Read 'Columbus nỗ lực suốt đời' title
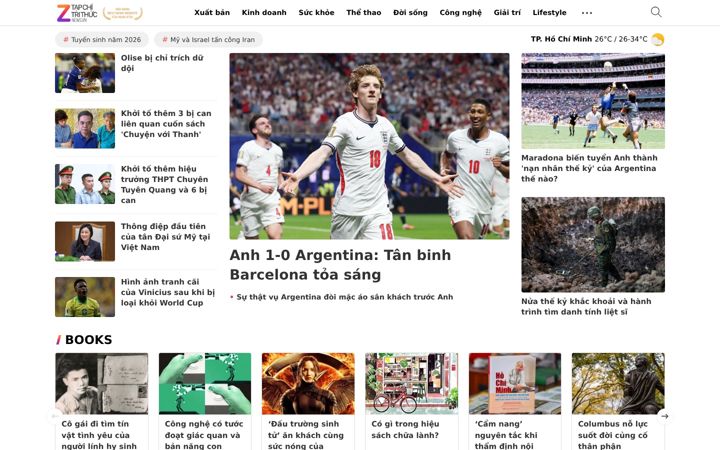This screenshot has width=720, height=450. pyautogui.click(x=613, y=434)
